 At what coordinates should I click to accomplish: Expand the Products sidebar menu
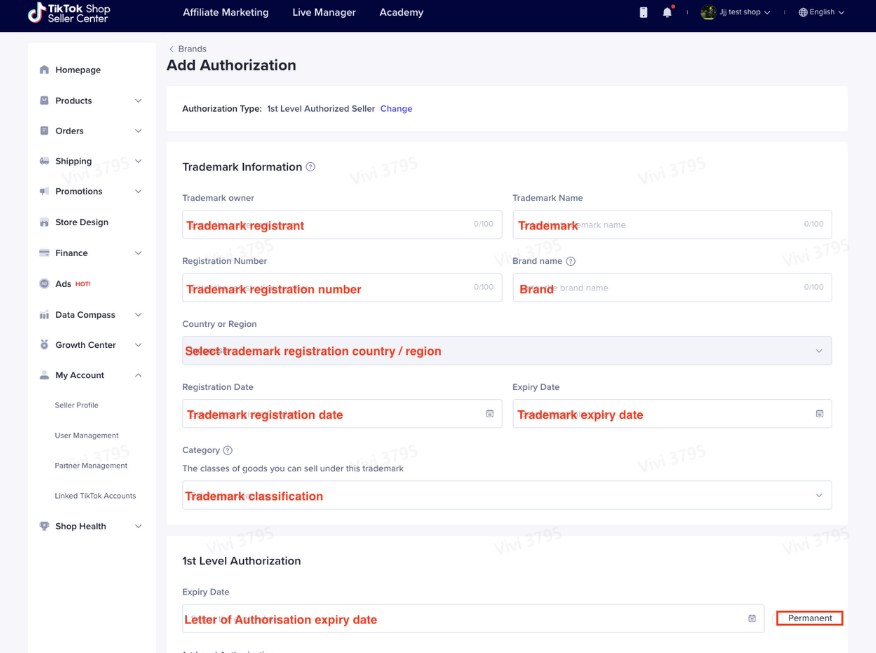(138, 101)
